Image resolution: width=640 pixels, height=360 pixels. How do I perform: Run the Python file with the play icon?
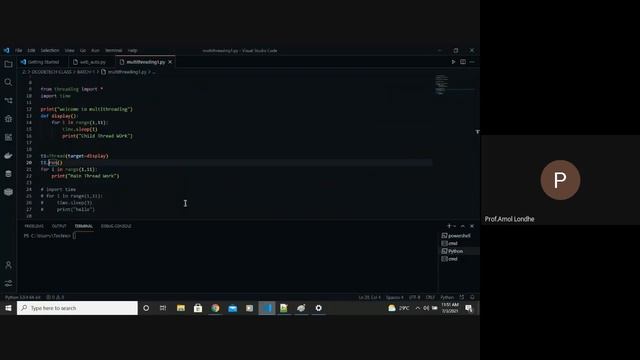[x=453, y=62]
